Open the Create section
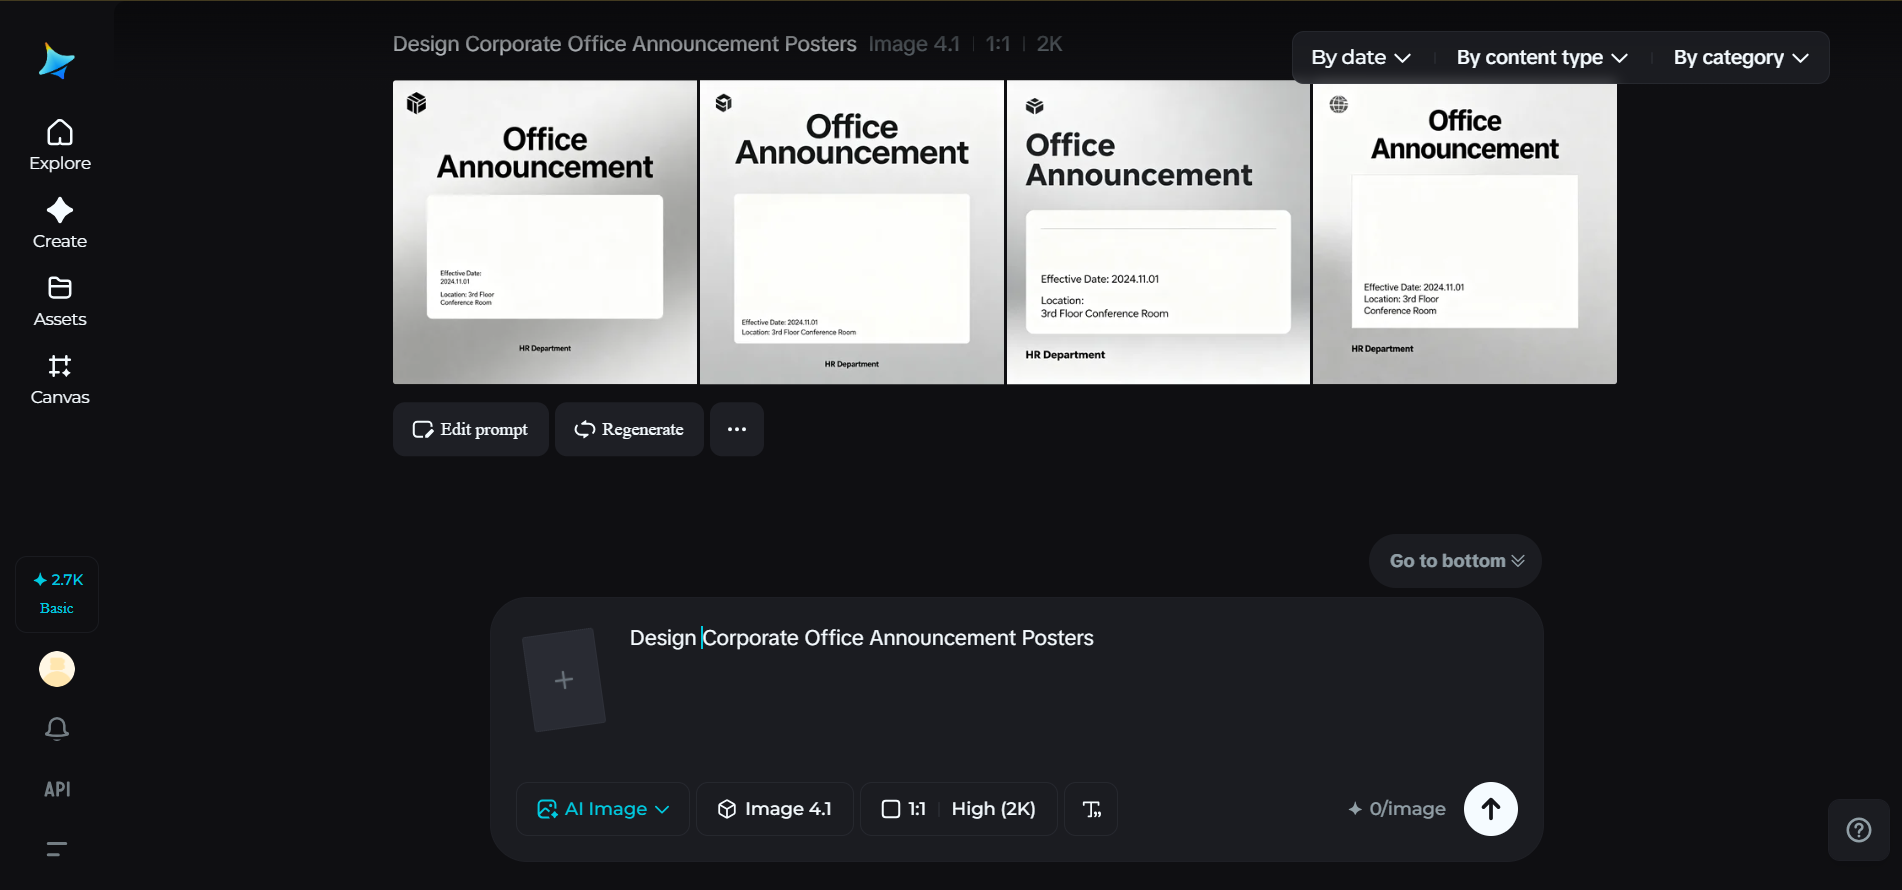The height and width of the screenshot is (890, 1902). 60,224
